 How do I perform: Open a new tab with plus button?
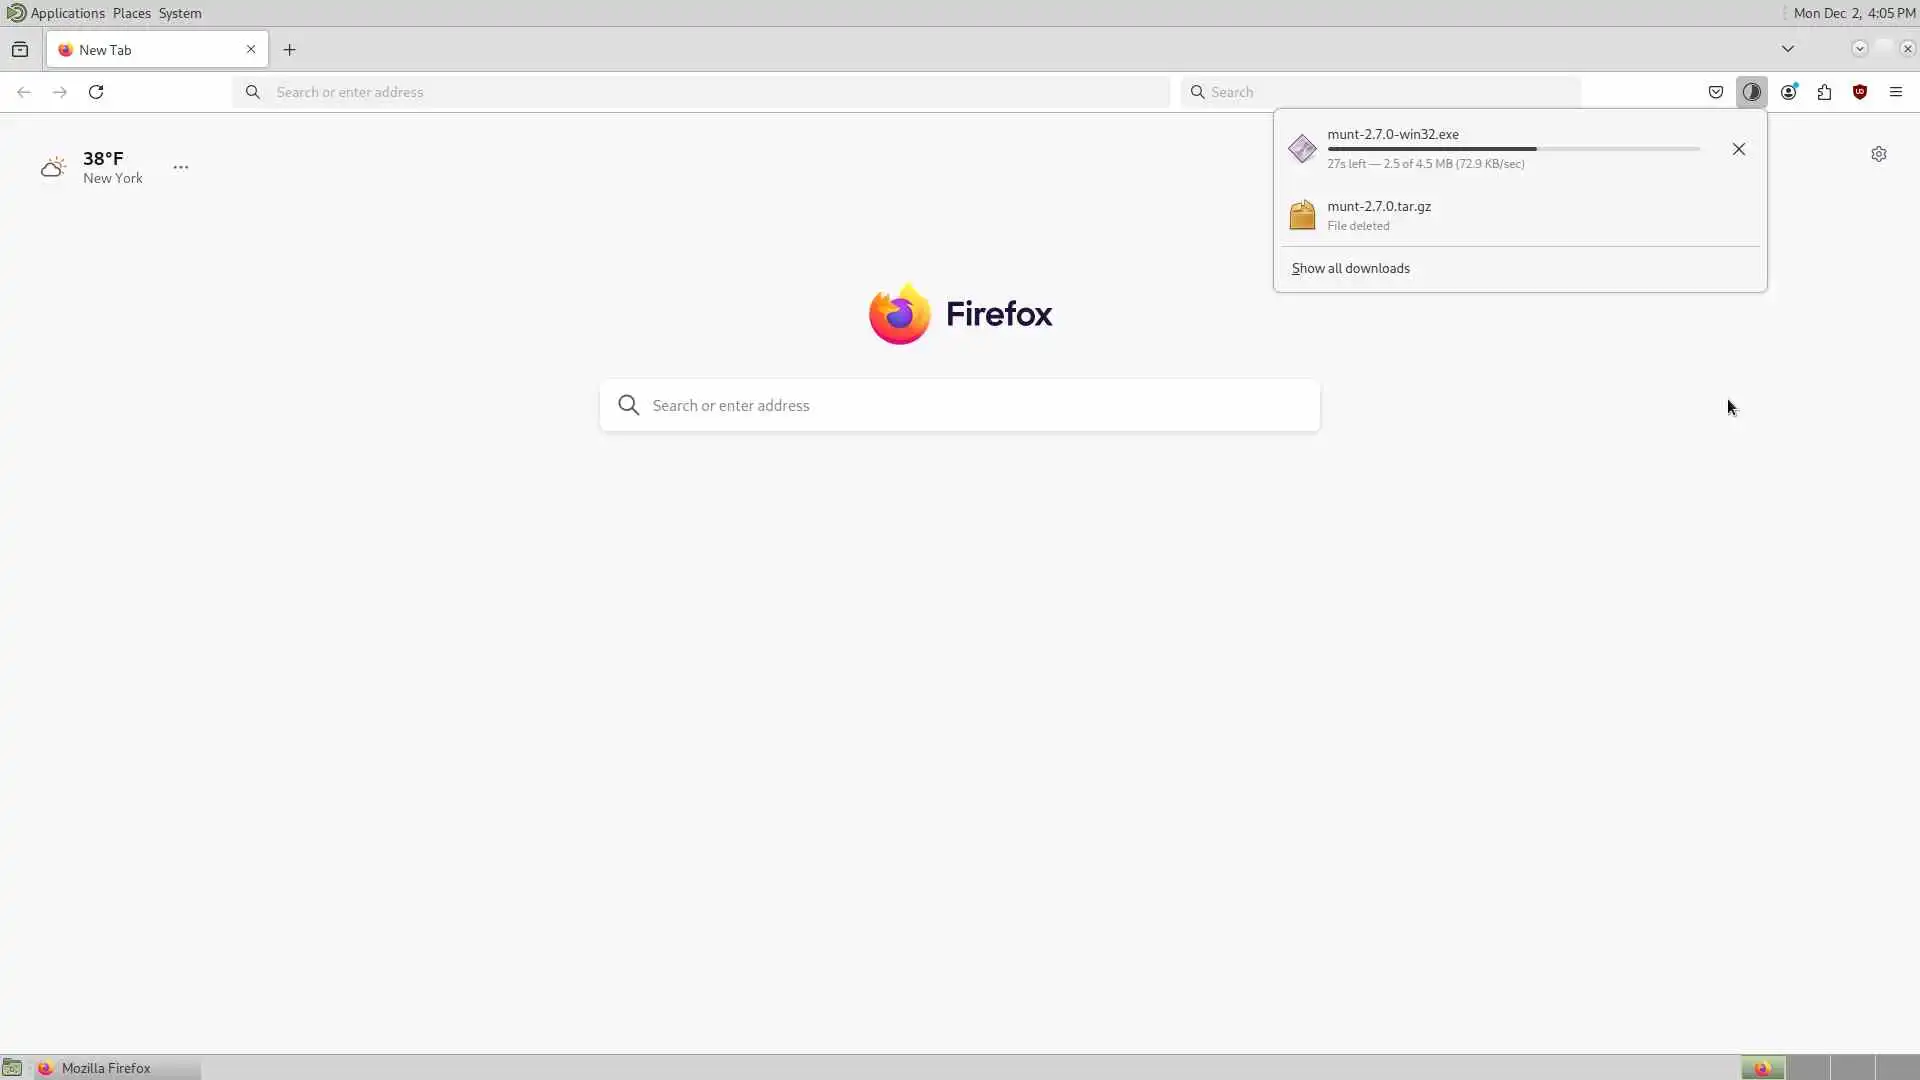(290, 50)
